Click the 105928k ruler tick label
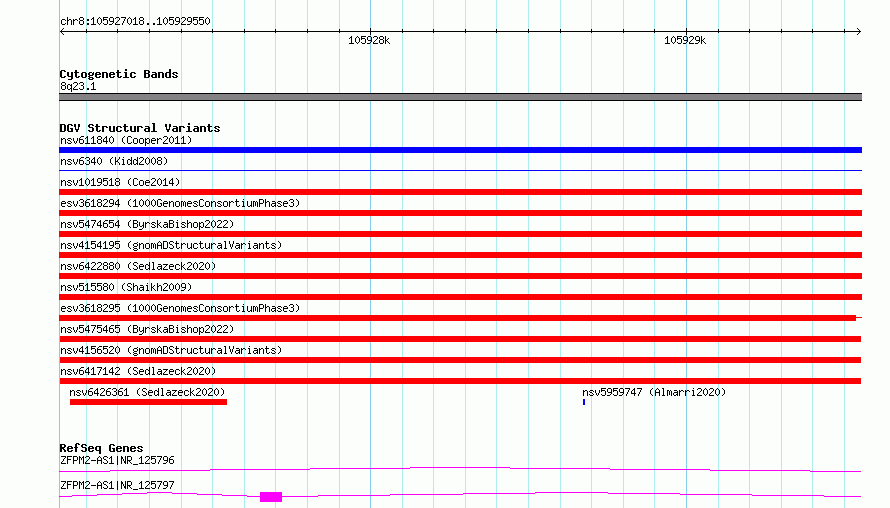890x508 pixels. [x=369, y=40]
